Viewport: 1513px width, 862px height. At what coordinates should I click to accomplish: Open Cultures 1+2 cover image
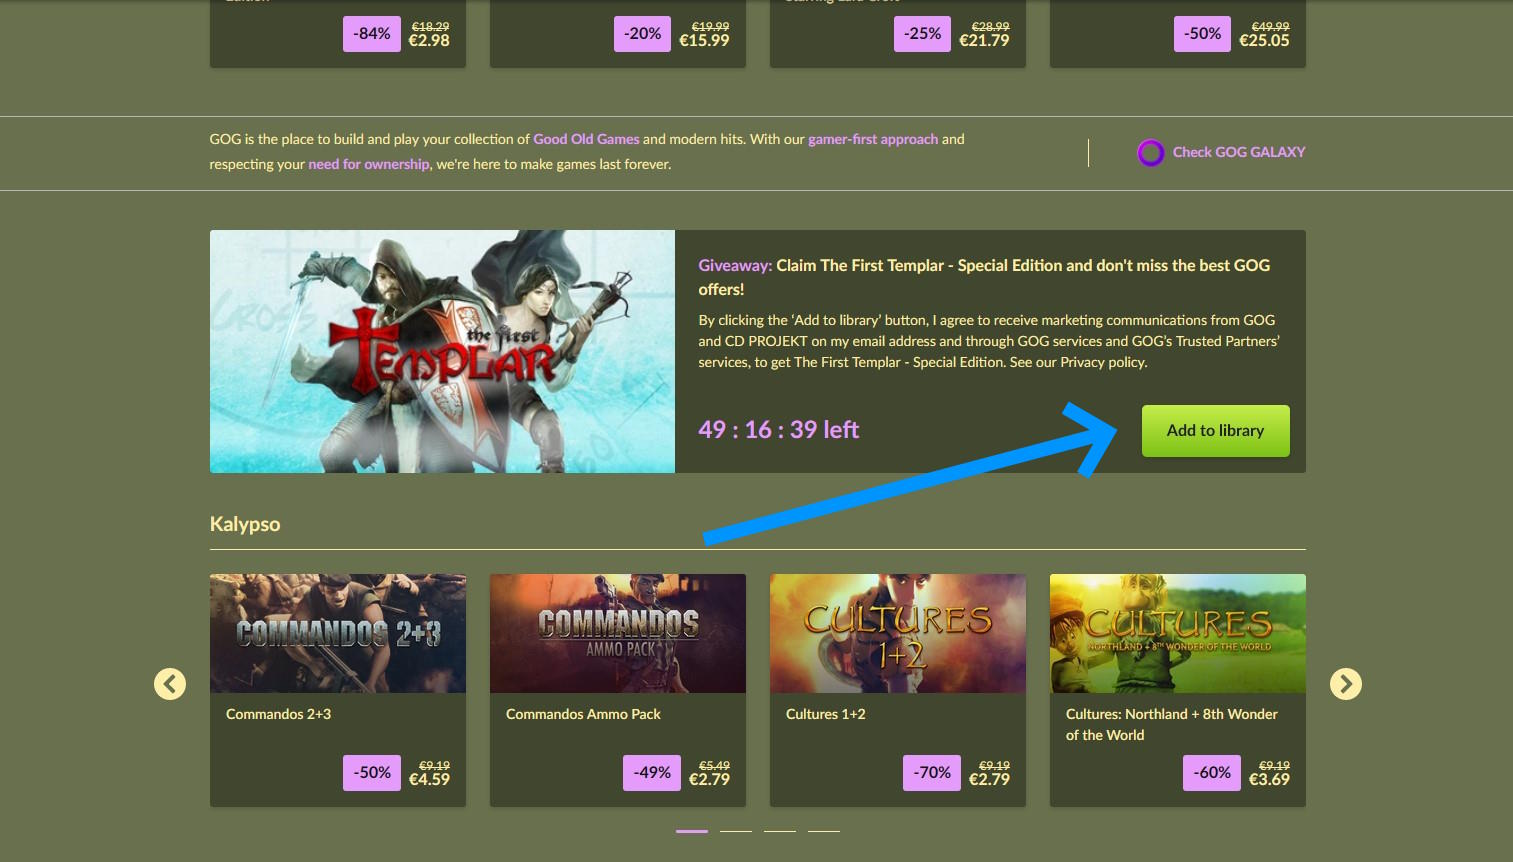click(898, 633)
